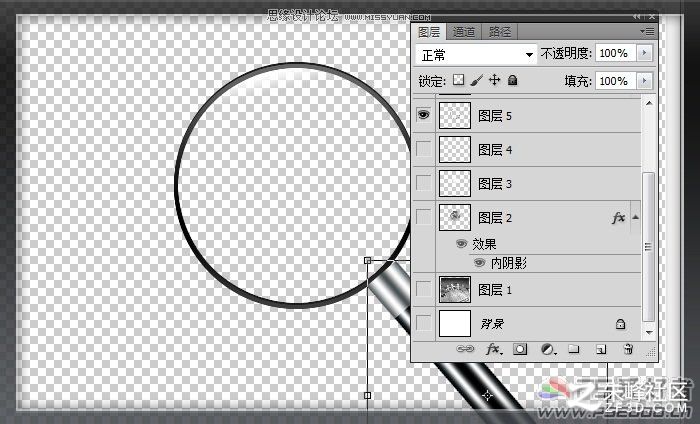
Task: Show 图层 4 via visibility box
Action: click(423, 149)
